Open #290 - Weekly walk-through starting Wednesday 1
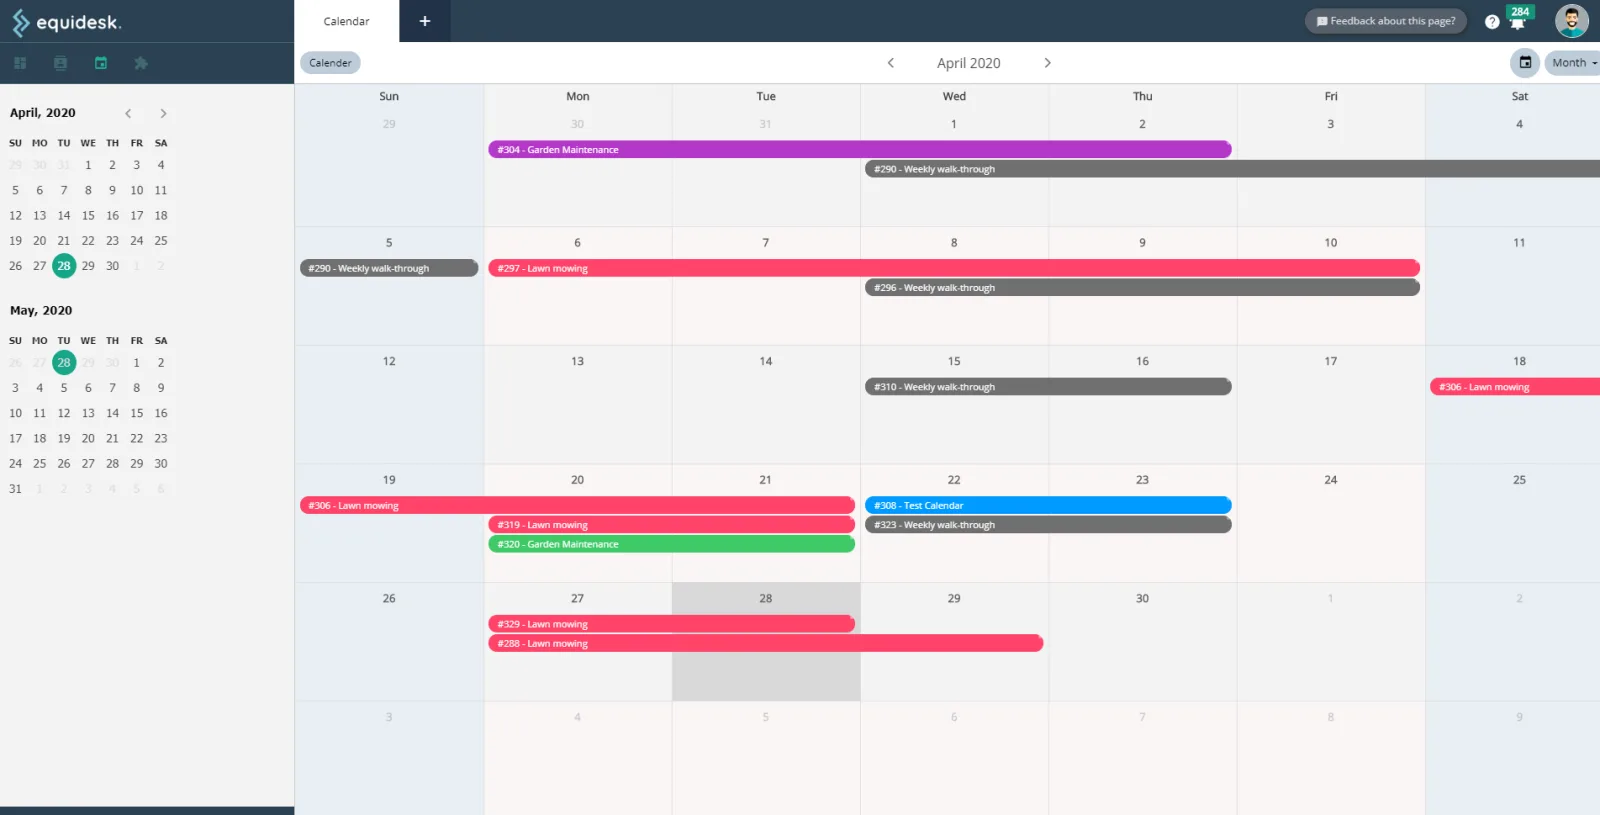This screenshot has height=815, width=1600. [x=1232, y=169]
